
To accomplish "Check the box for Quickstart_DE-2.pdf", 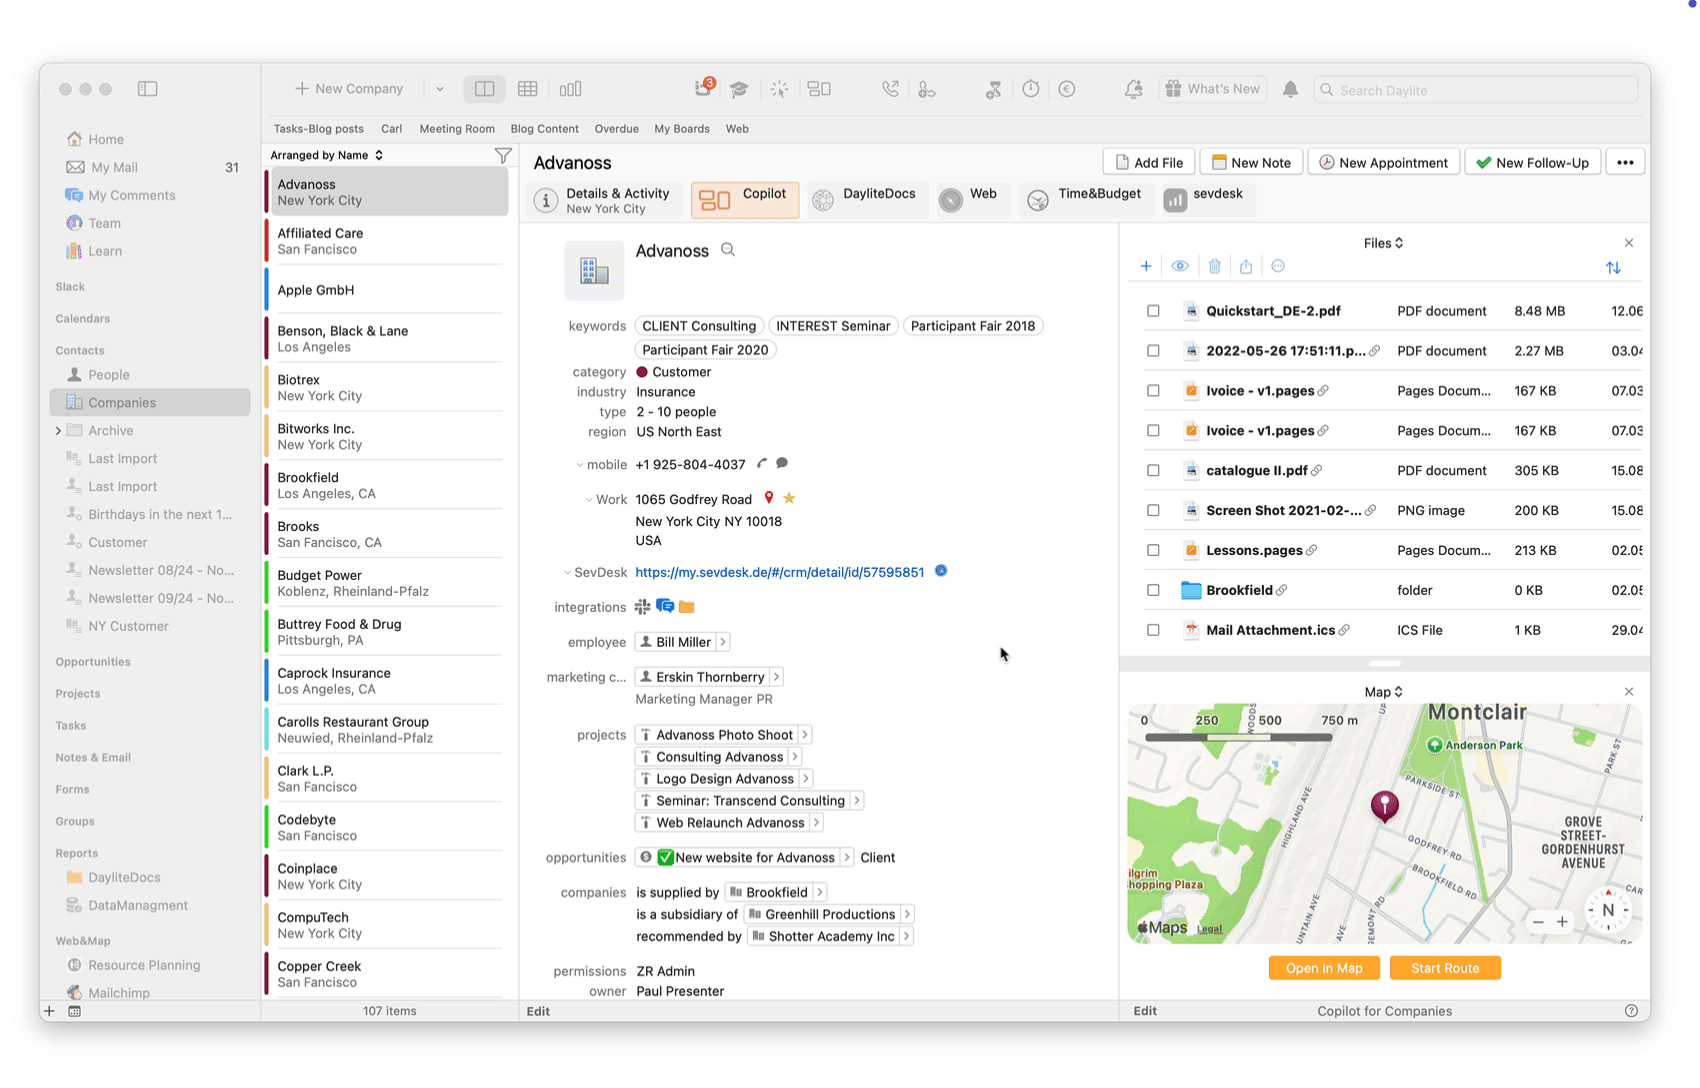I will click(1153, 311).
